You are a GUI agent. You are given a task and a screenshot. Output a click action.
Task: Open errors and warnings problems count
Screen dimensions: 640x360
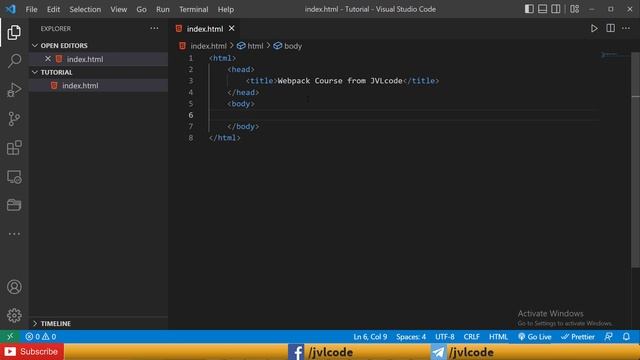click(40, 337)
